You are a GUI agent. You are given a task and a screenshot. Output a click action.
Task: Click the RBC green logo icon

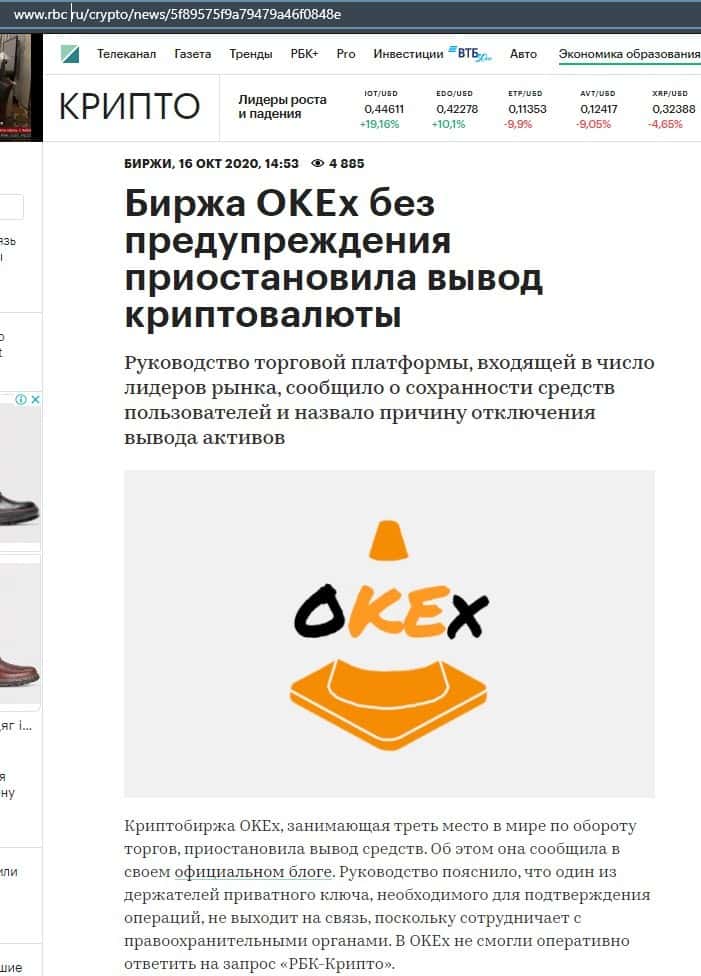coord(70,54)
